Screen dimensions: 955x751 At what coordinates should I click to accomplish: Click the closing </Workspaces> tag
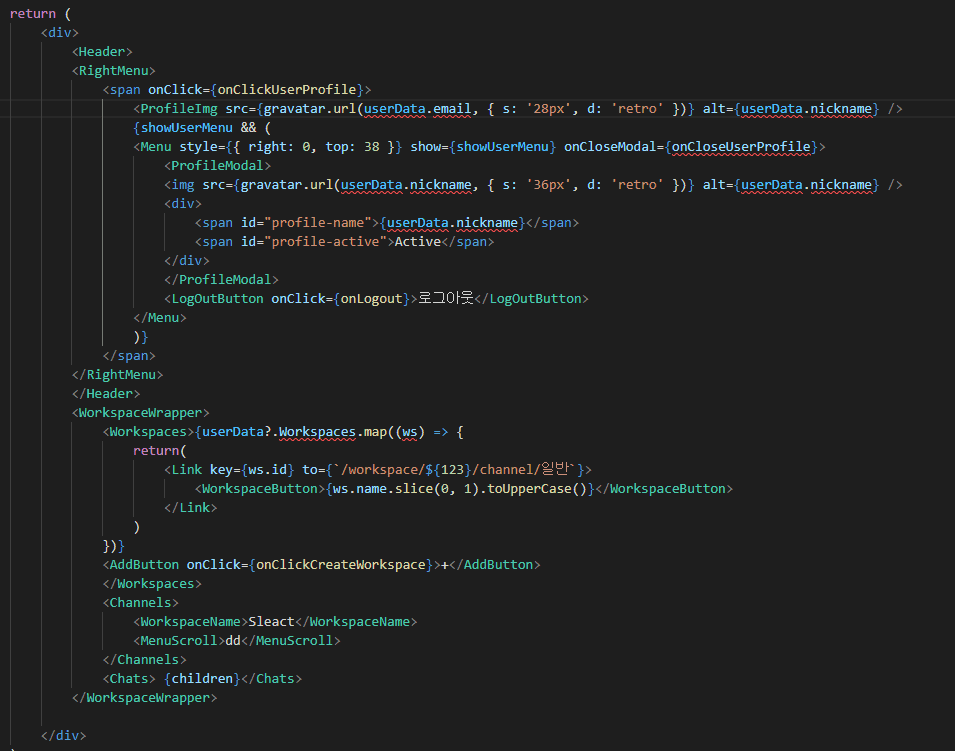152,584
